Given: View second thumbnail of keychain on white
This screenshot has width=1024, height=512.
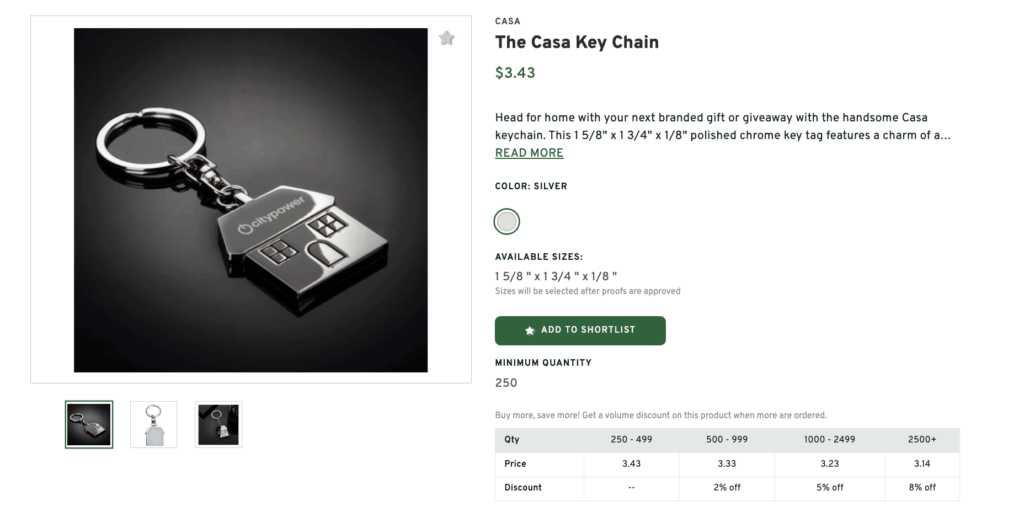Looking at the screenshot, I should coord(153,424).
